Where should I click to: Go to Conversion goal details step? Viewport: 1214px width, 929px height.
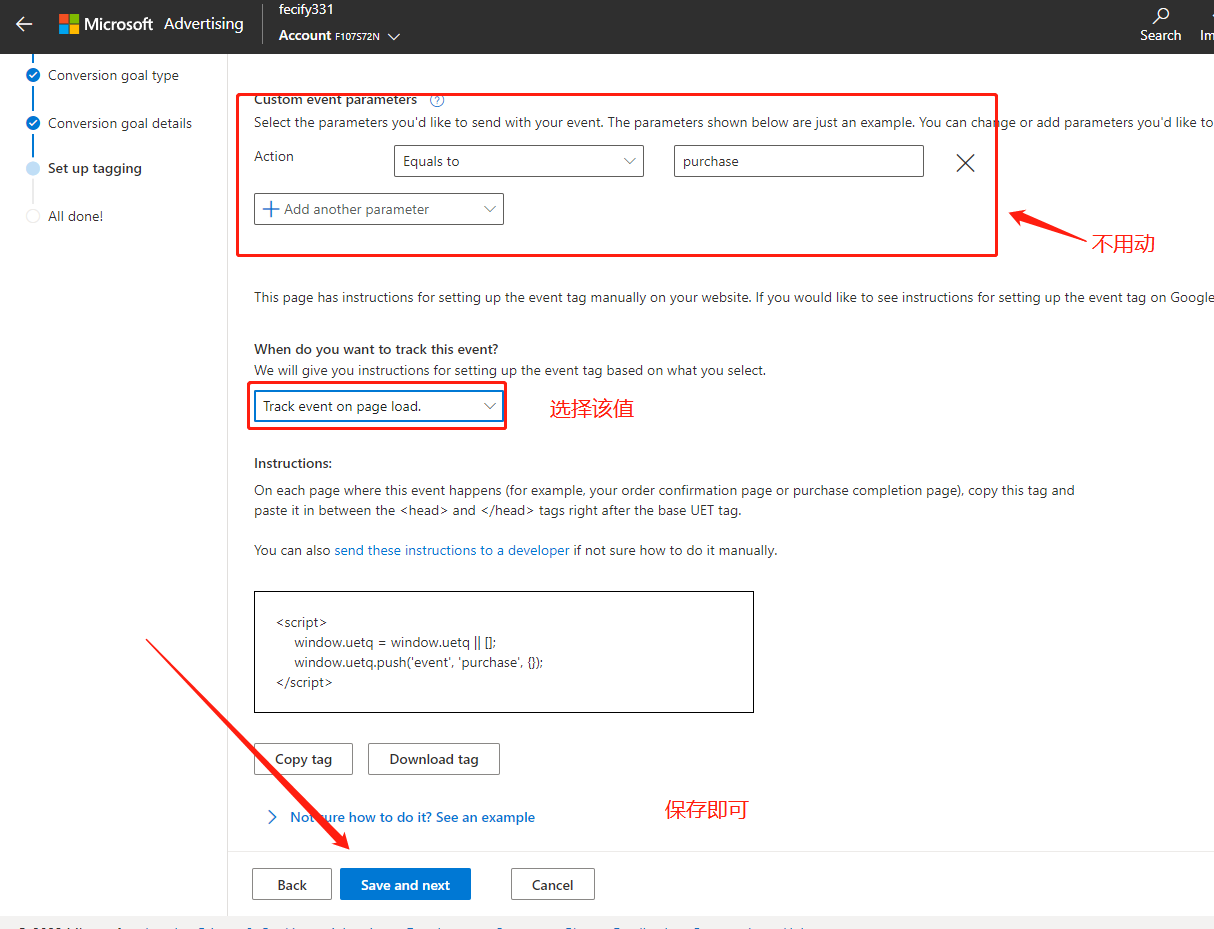click(x=120, y=123)
